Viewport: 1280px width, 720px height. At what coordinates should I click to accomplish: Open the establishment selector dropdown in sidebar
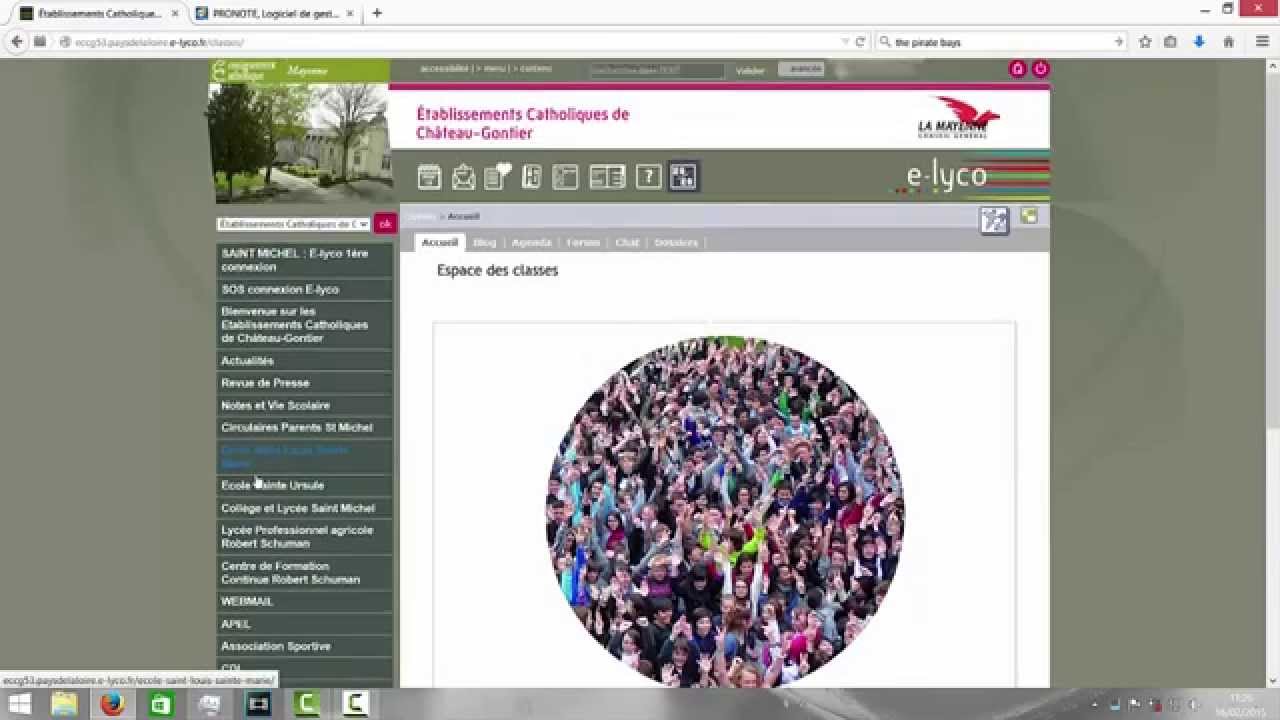coord(293,224)
